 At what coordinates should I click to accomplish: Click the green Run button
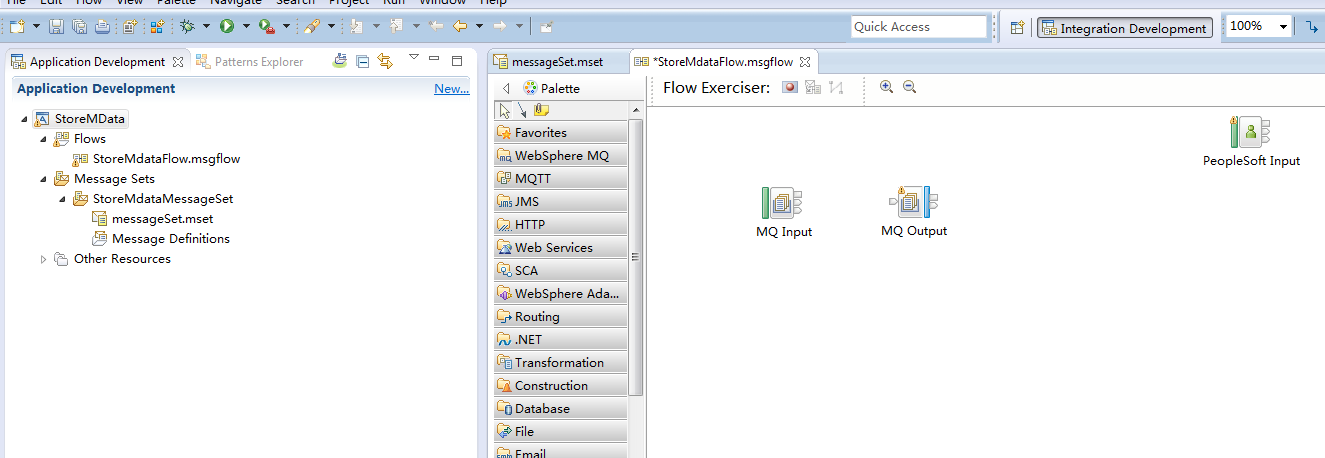click(227, 27)
